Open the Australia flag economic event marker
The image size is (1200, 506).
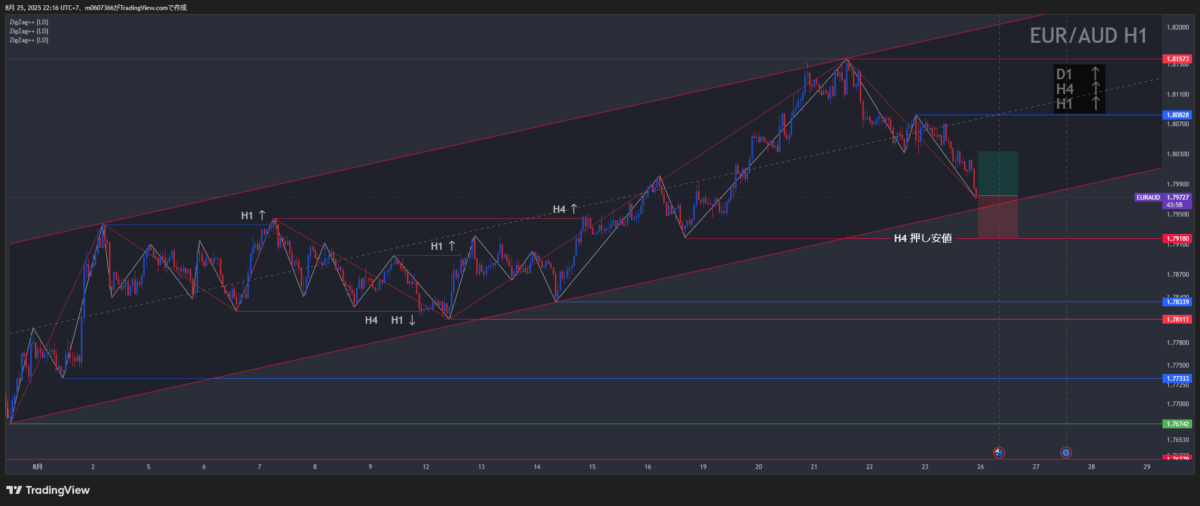tap(998, 452)
